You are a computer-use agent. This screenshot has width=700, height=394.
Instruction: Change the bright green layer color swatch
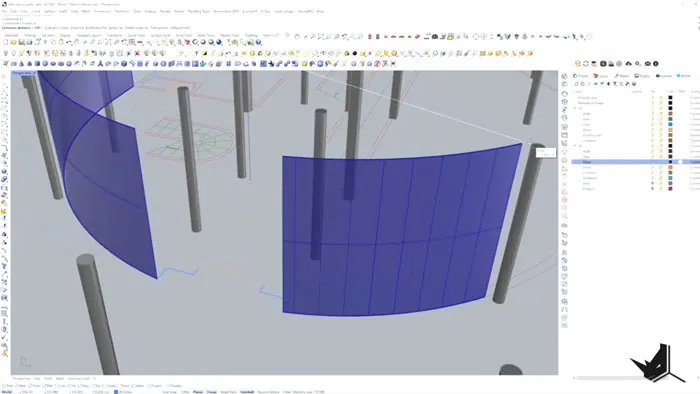(670, 119)
